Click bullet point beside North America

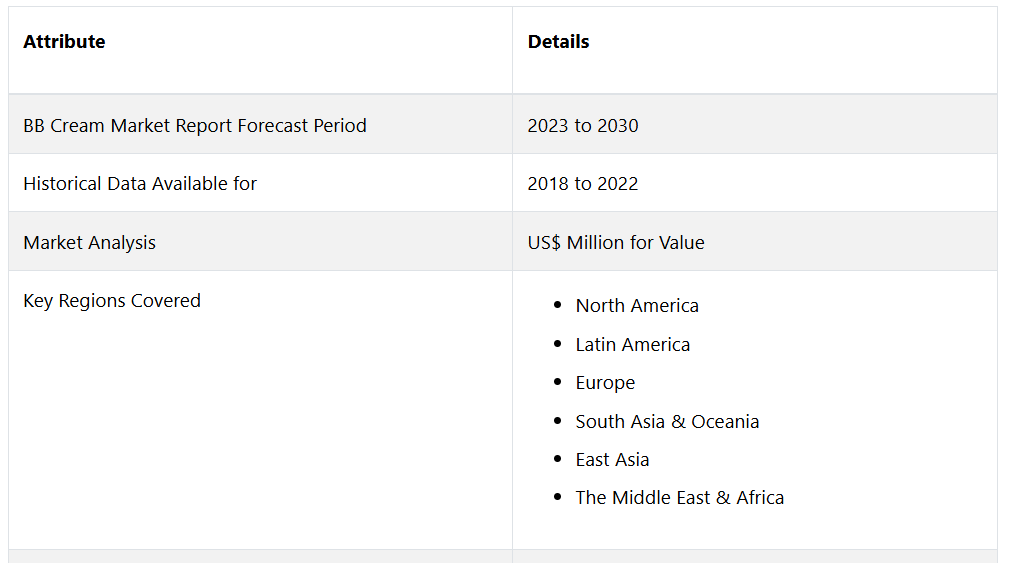(557, 306)
